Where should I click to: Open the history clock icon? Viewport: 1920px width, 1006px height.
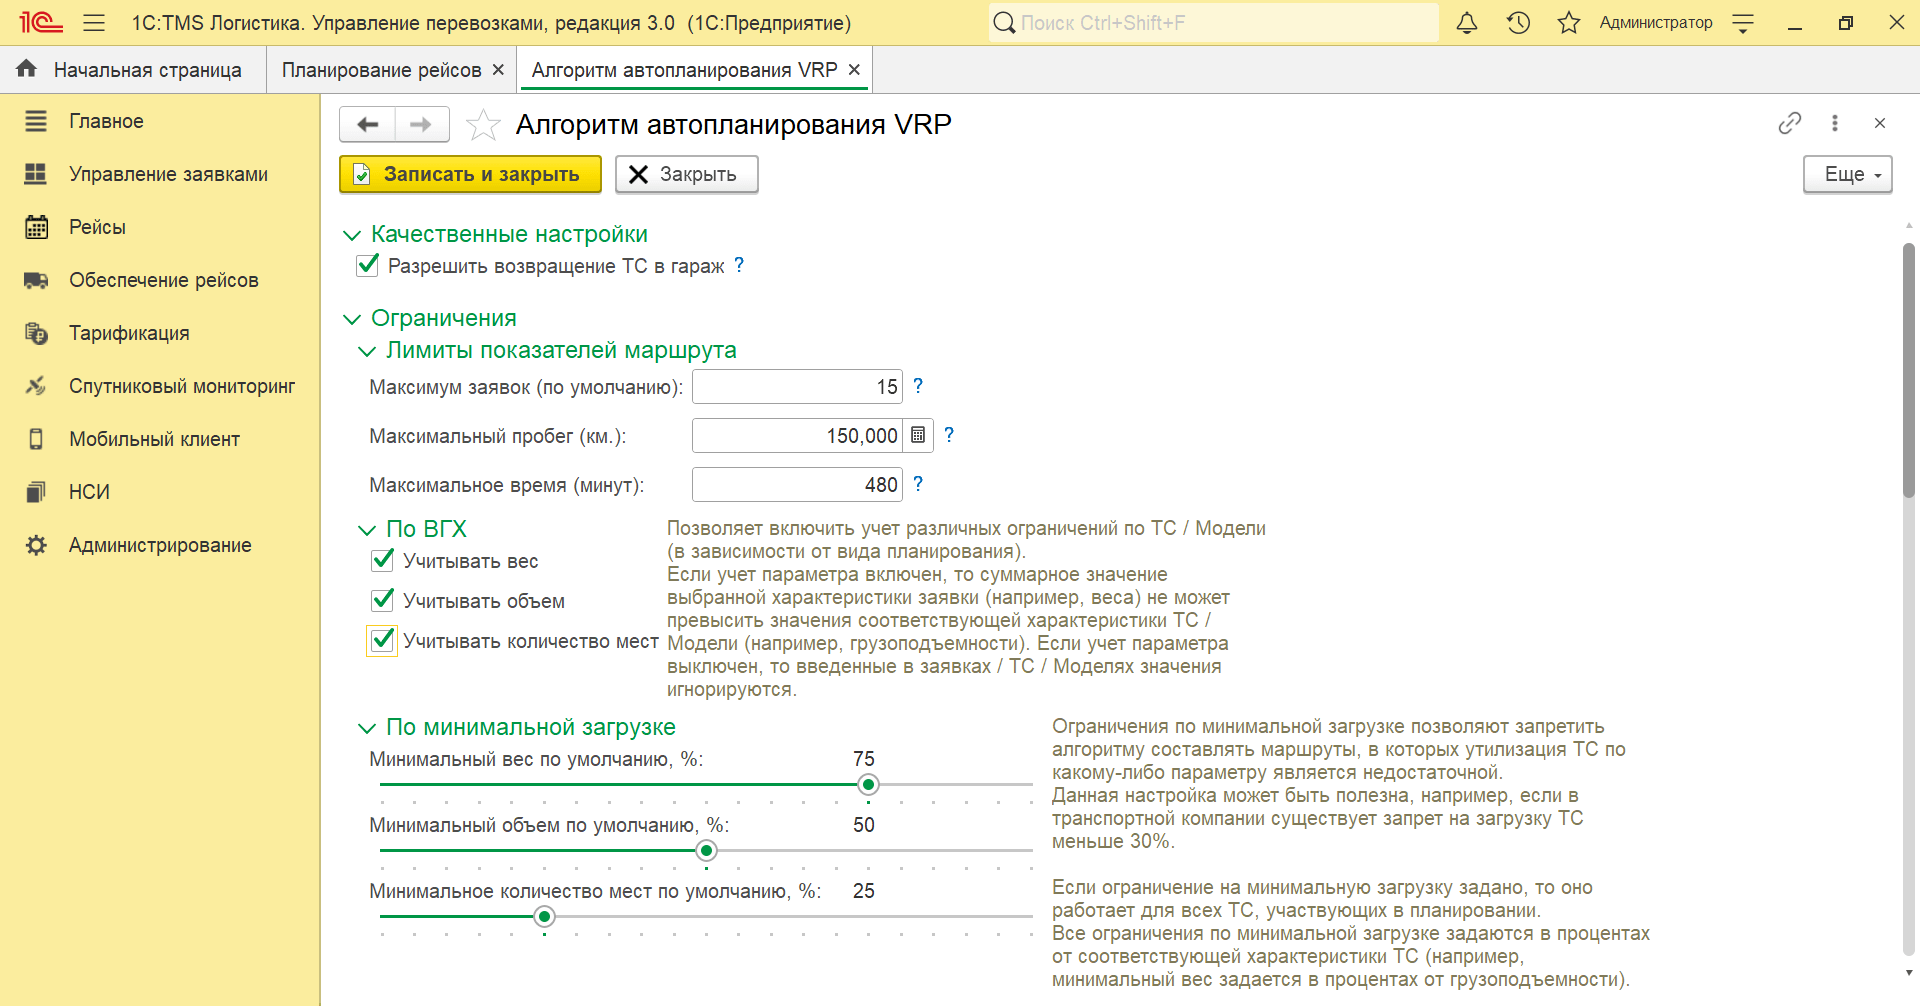[x=1518, y=23]
